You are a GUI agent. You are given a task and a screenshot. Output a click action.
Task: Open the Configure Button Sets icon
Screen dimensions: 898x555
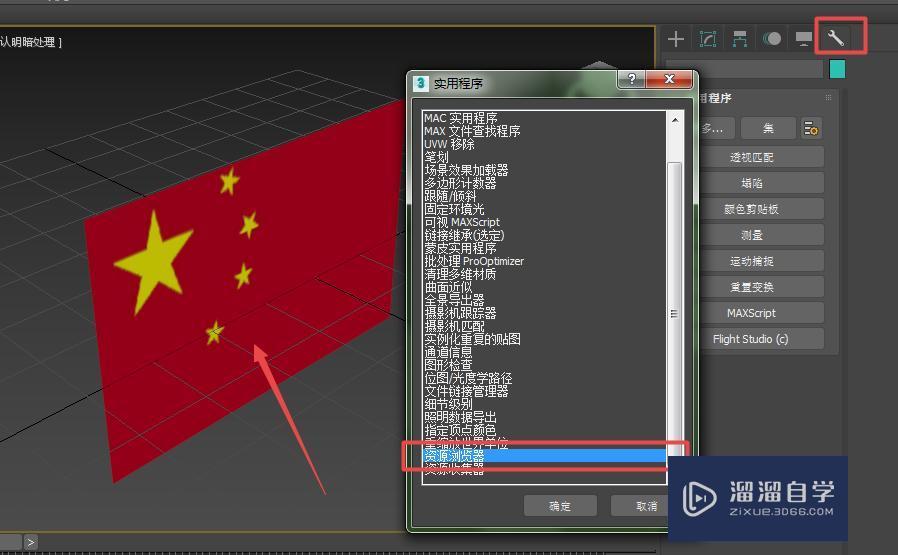click(810, 128)
